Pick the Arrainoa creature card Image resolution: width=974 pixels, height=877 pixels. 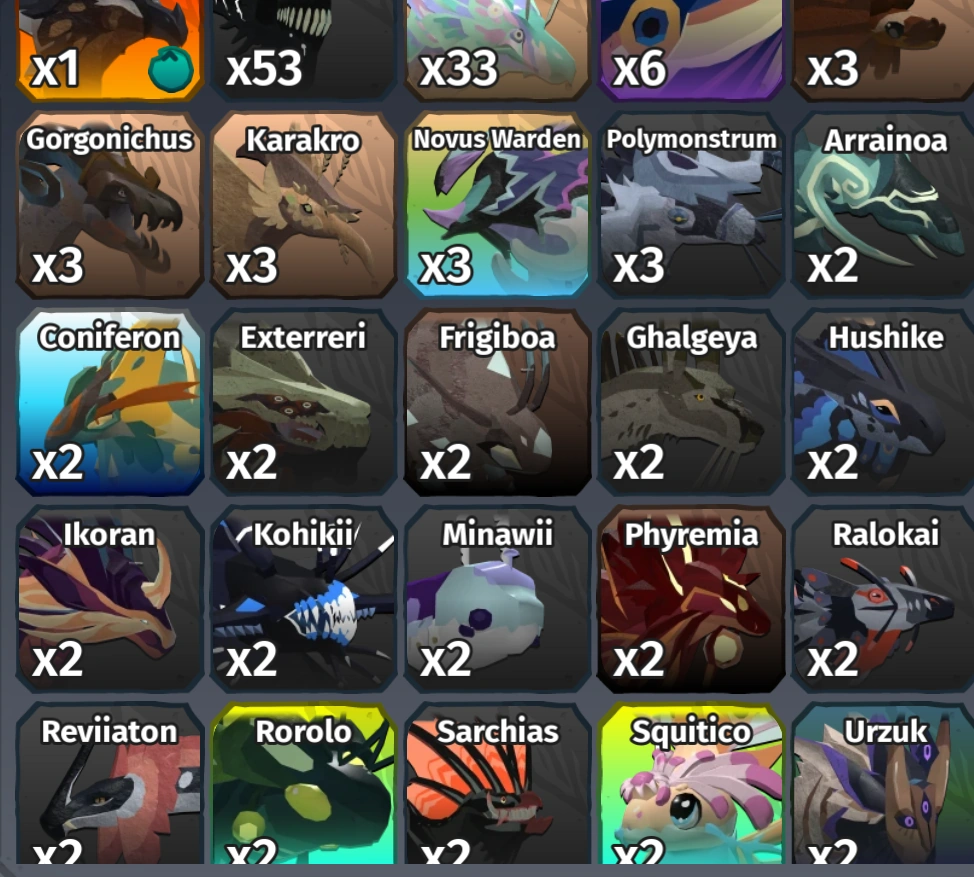[x=883, y=205]
